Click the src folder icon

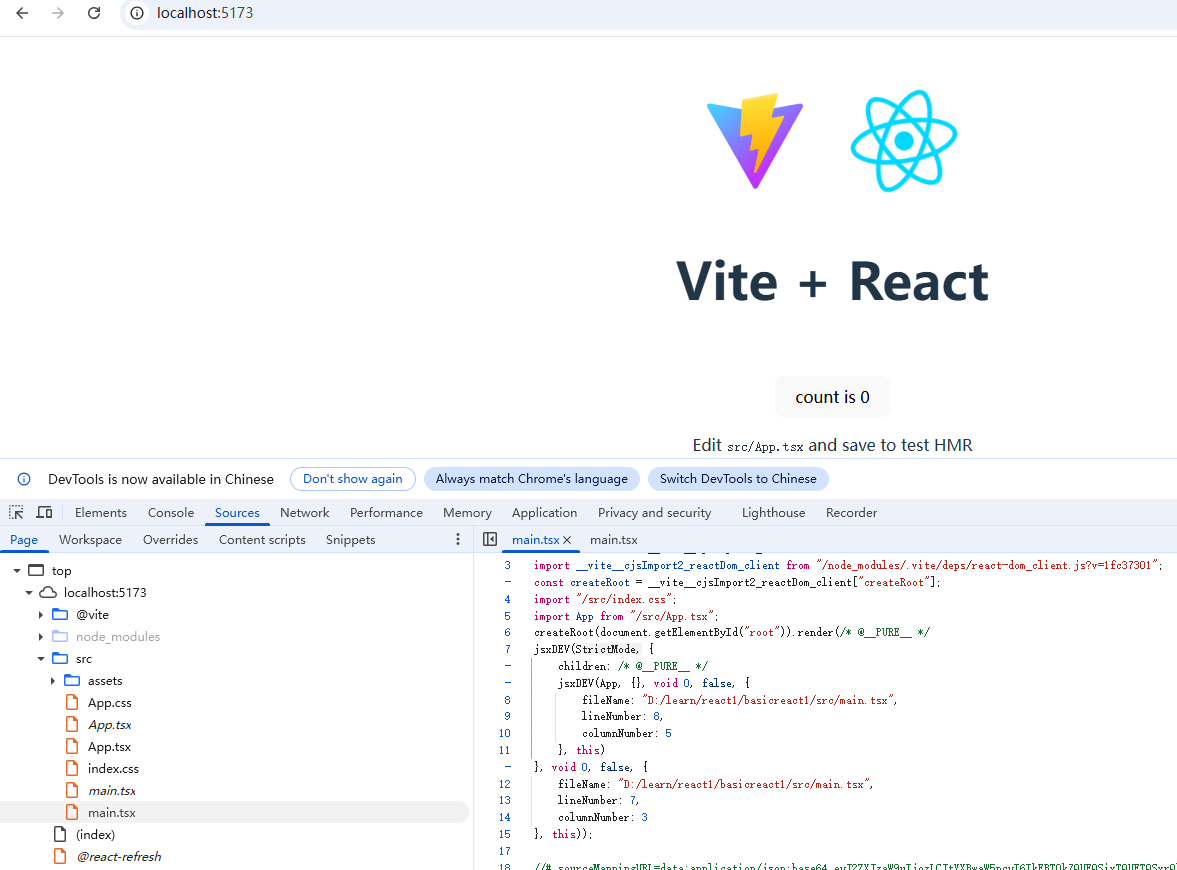point(60,658)
